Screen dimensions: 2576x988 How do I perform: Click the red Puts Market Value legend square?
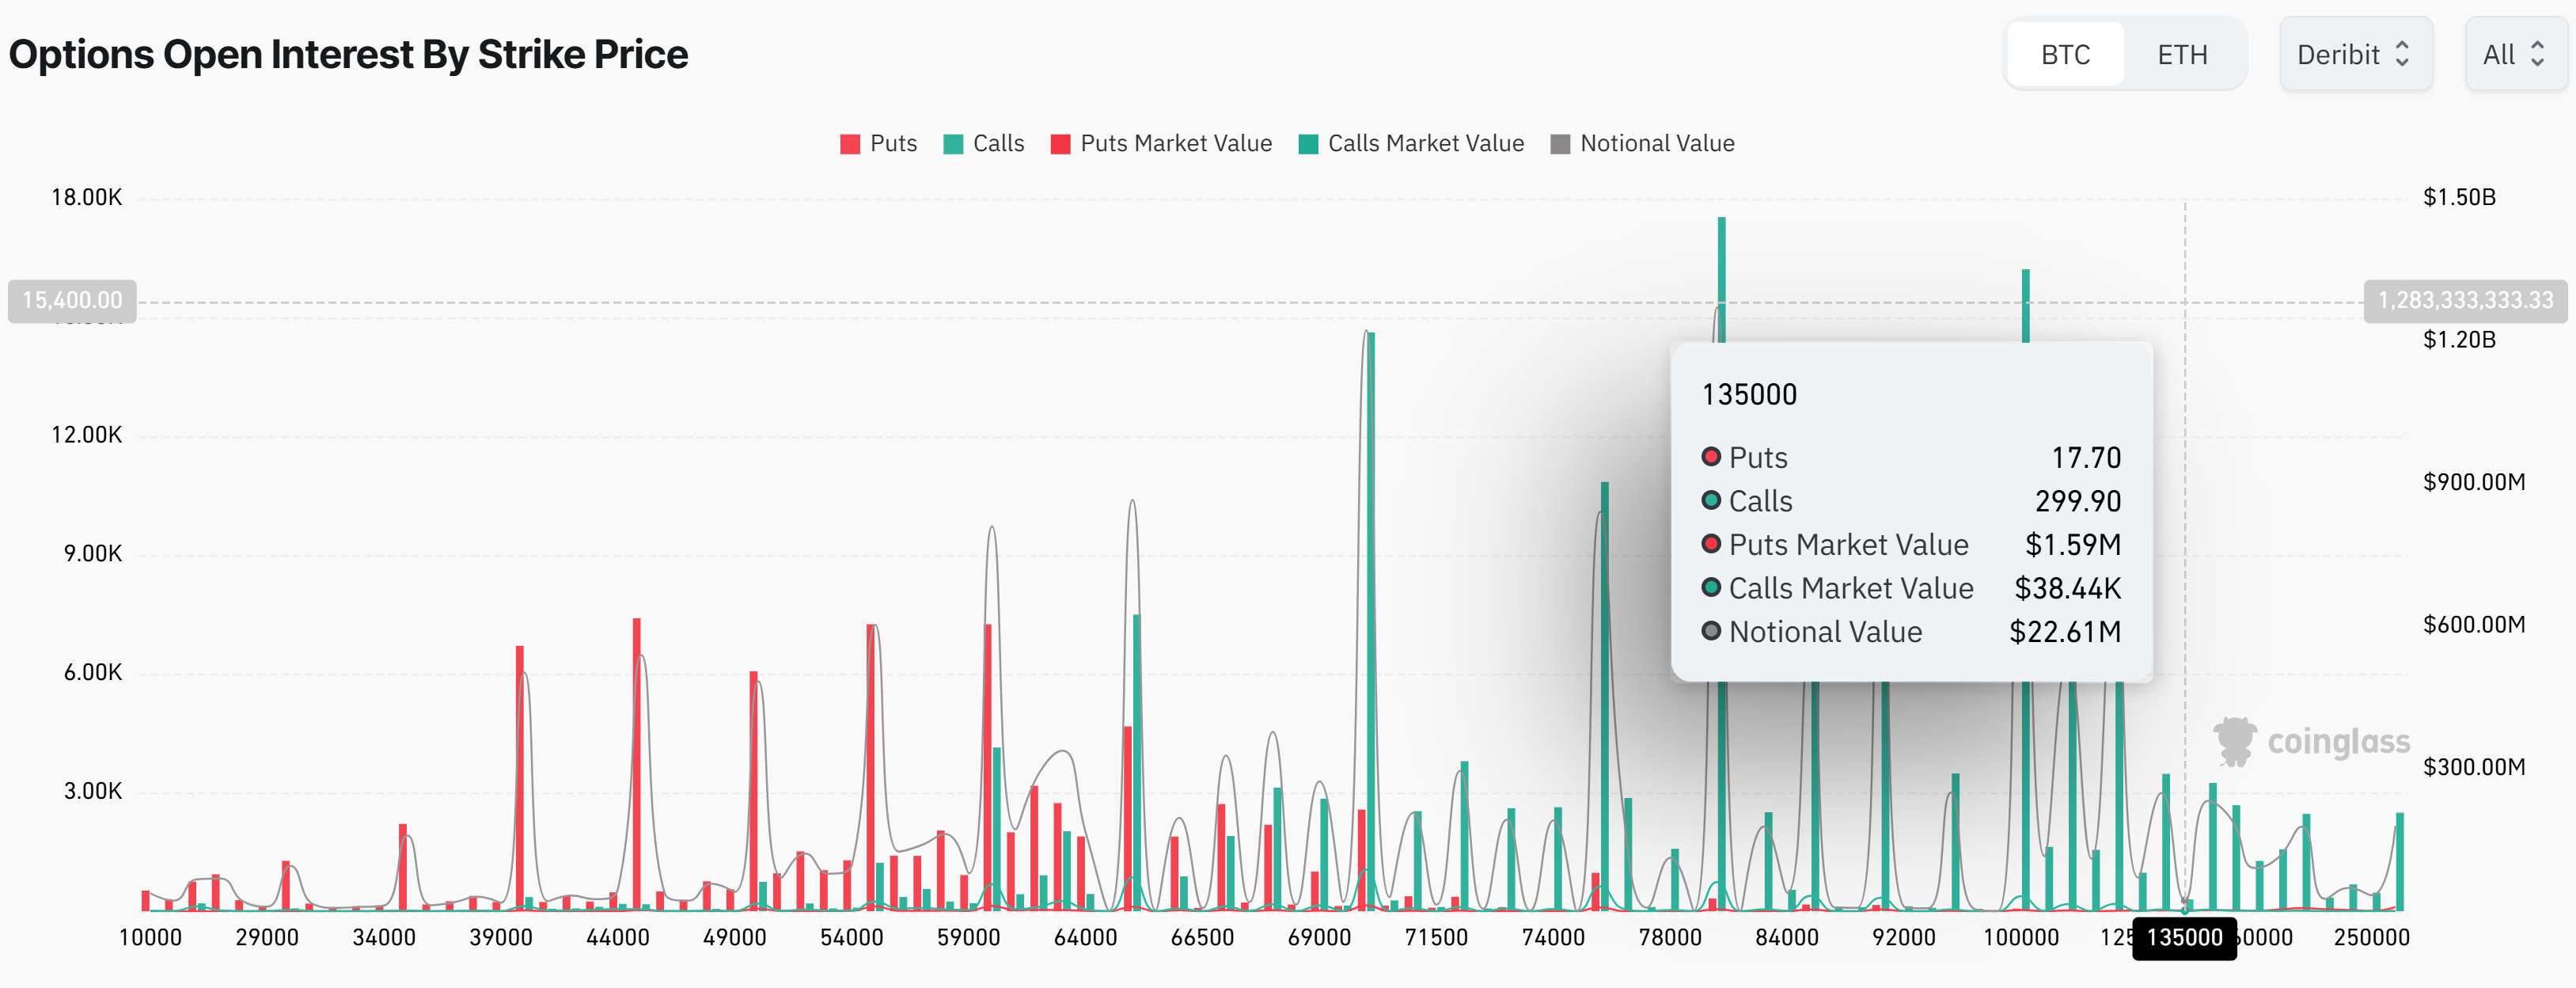point(1060,144)
